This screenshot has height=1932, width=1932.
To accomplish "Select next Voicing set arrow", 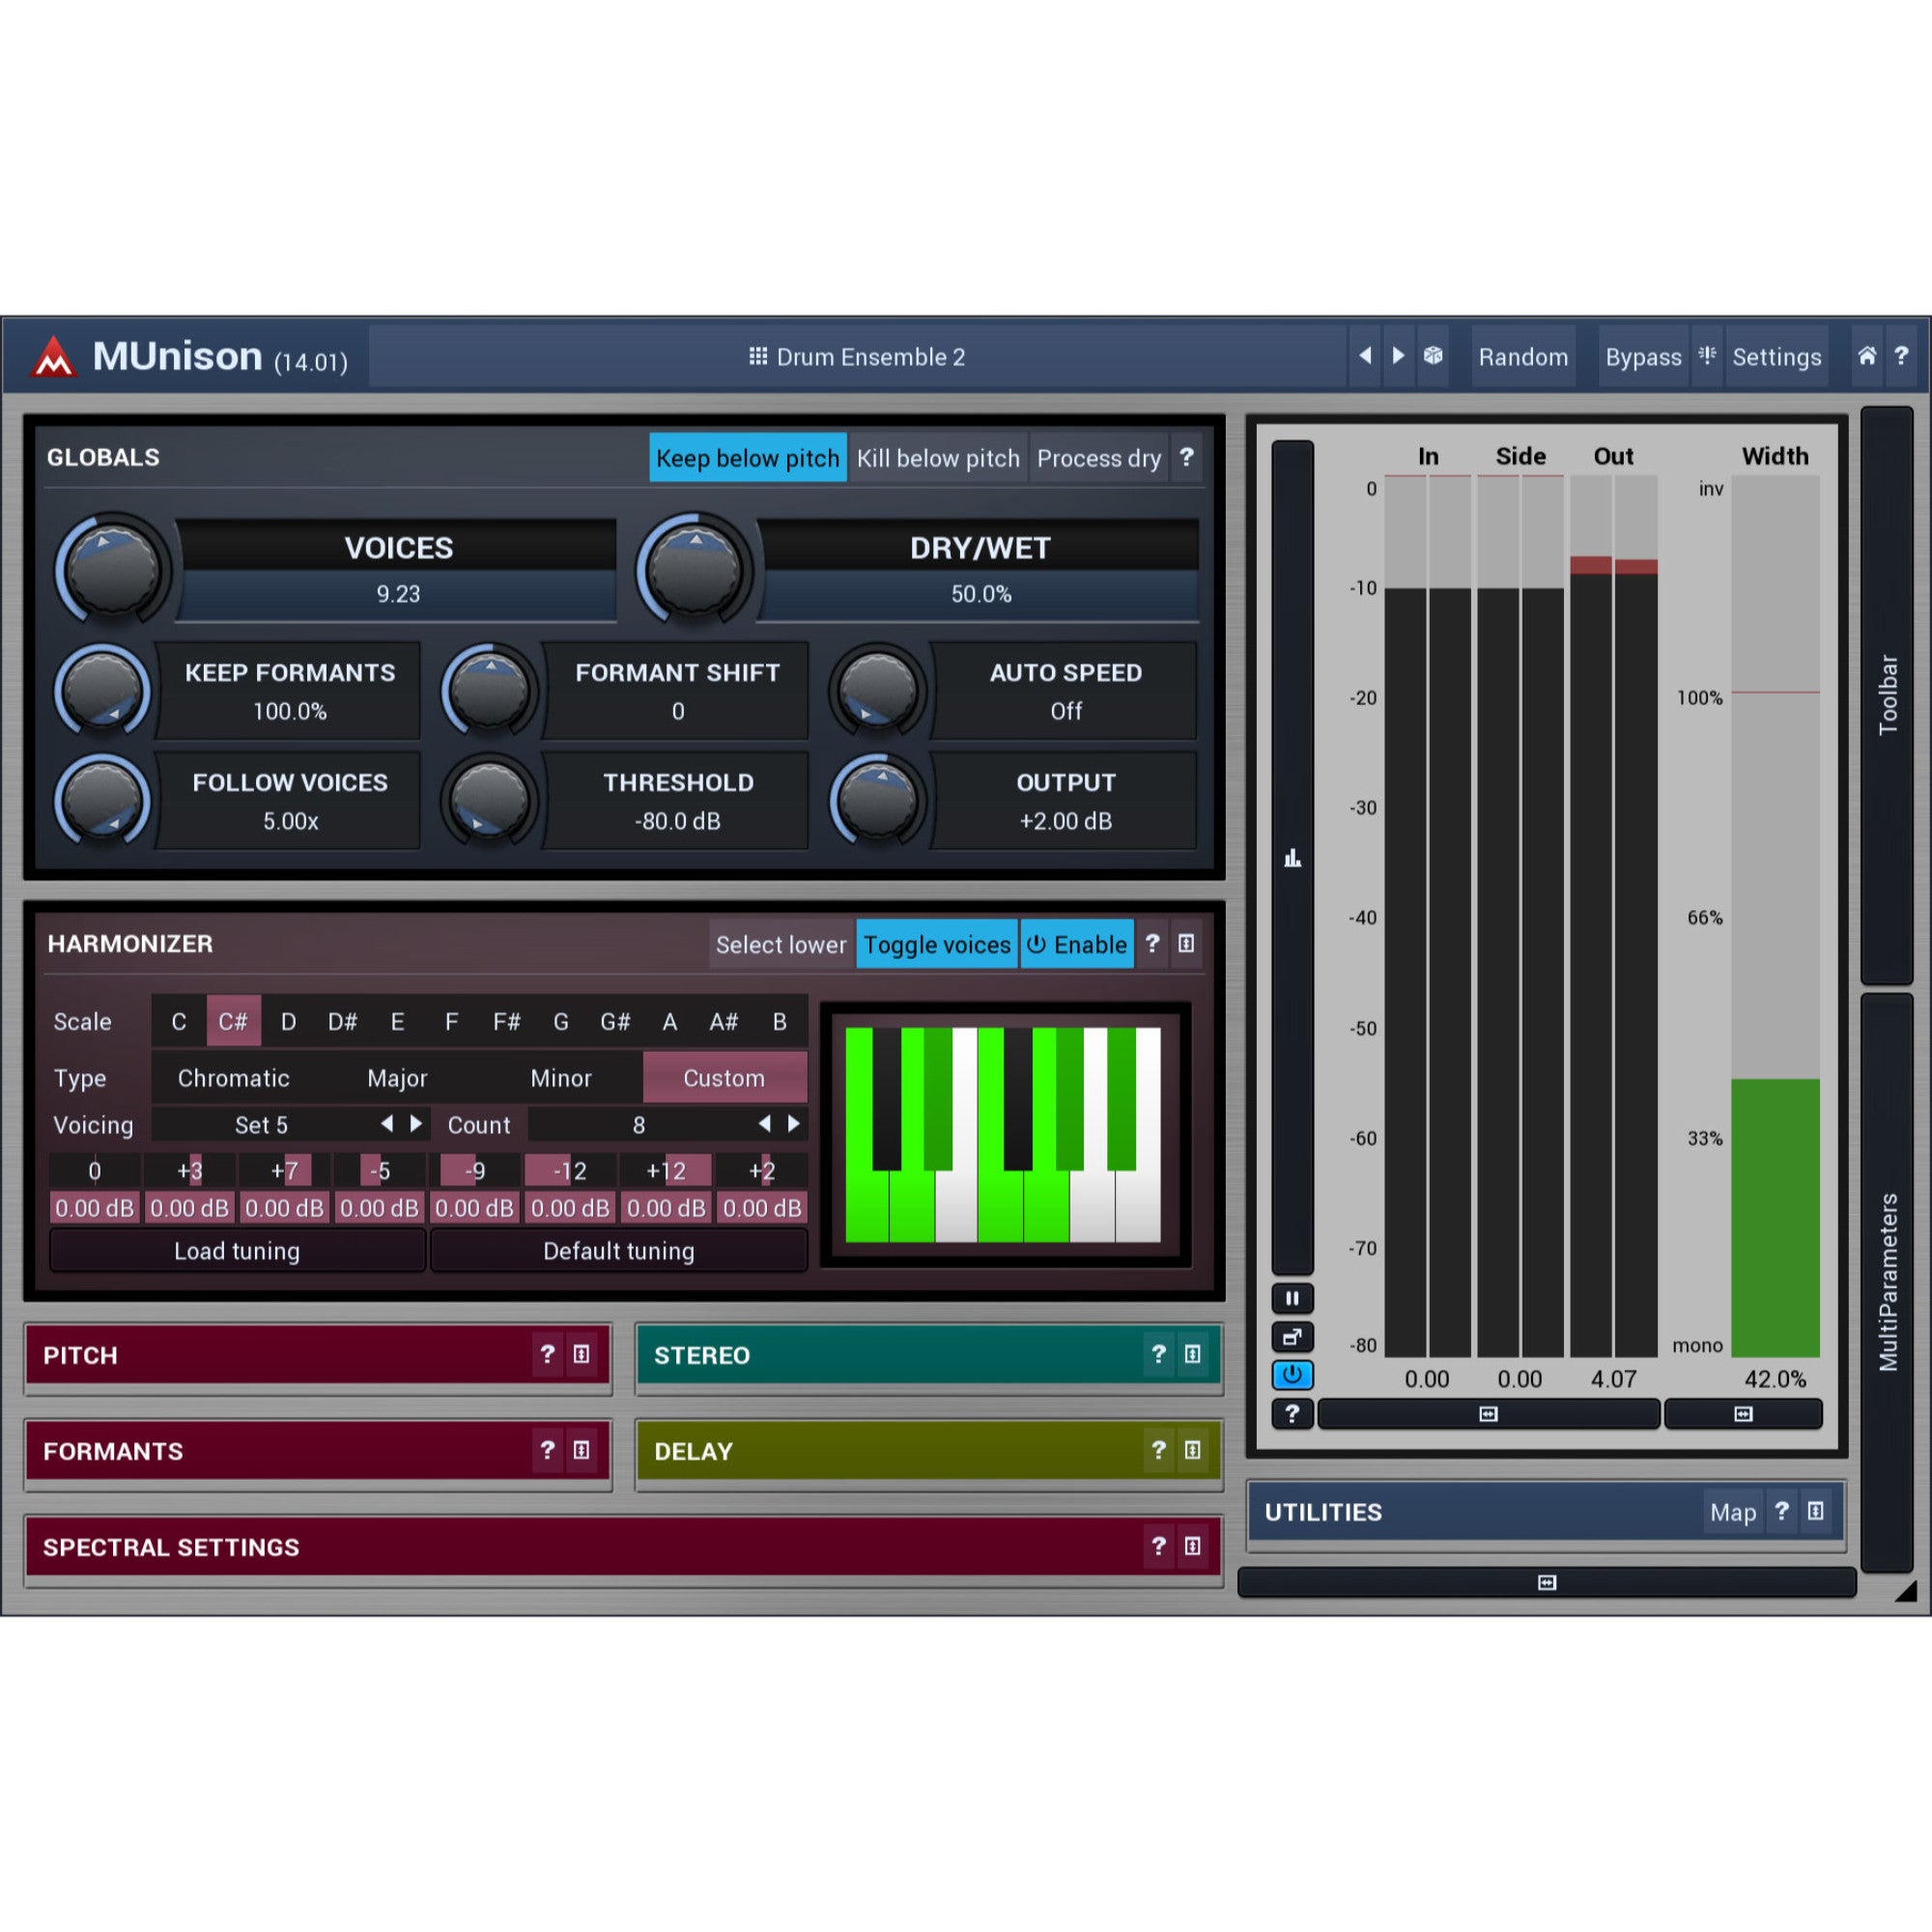I will tap(416, 1124).
